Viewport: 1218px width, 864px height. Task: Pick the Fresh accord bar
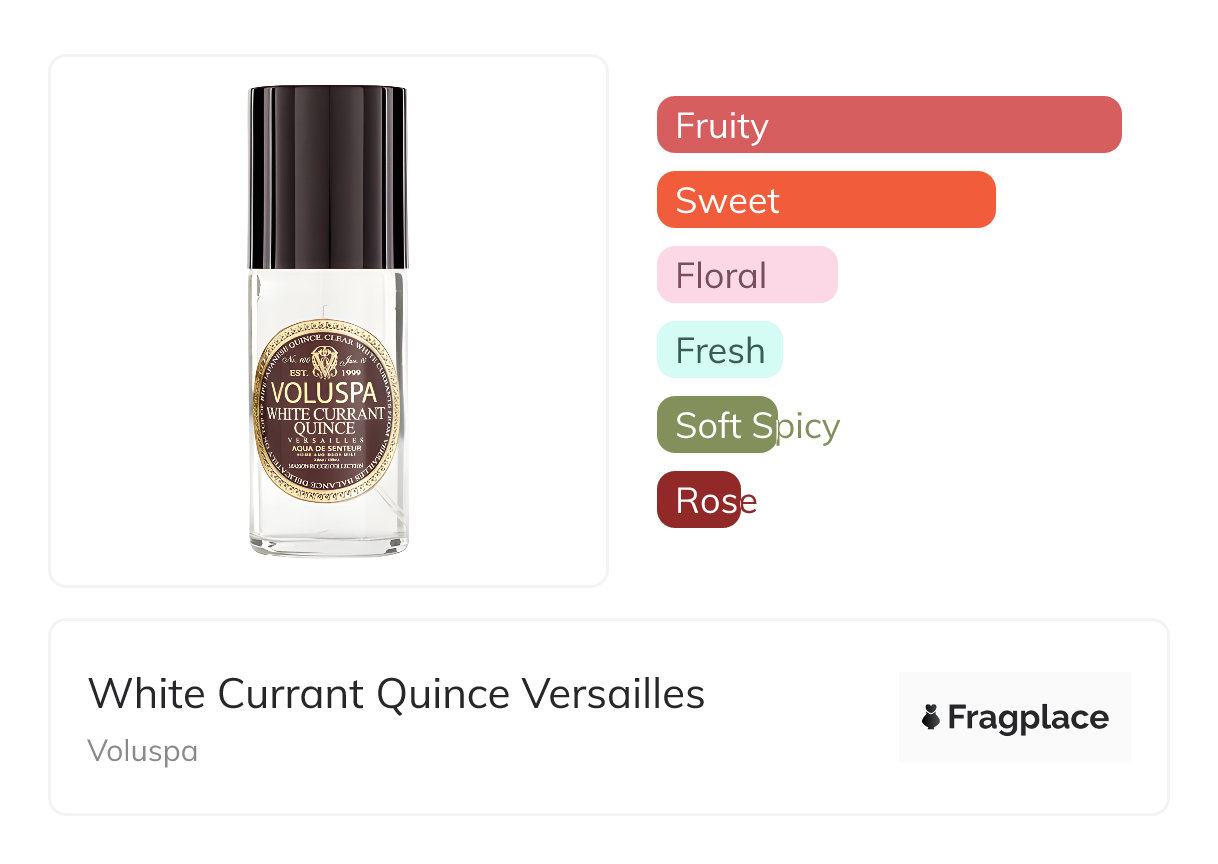click(x=720, y=350)
